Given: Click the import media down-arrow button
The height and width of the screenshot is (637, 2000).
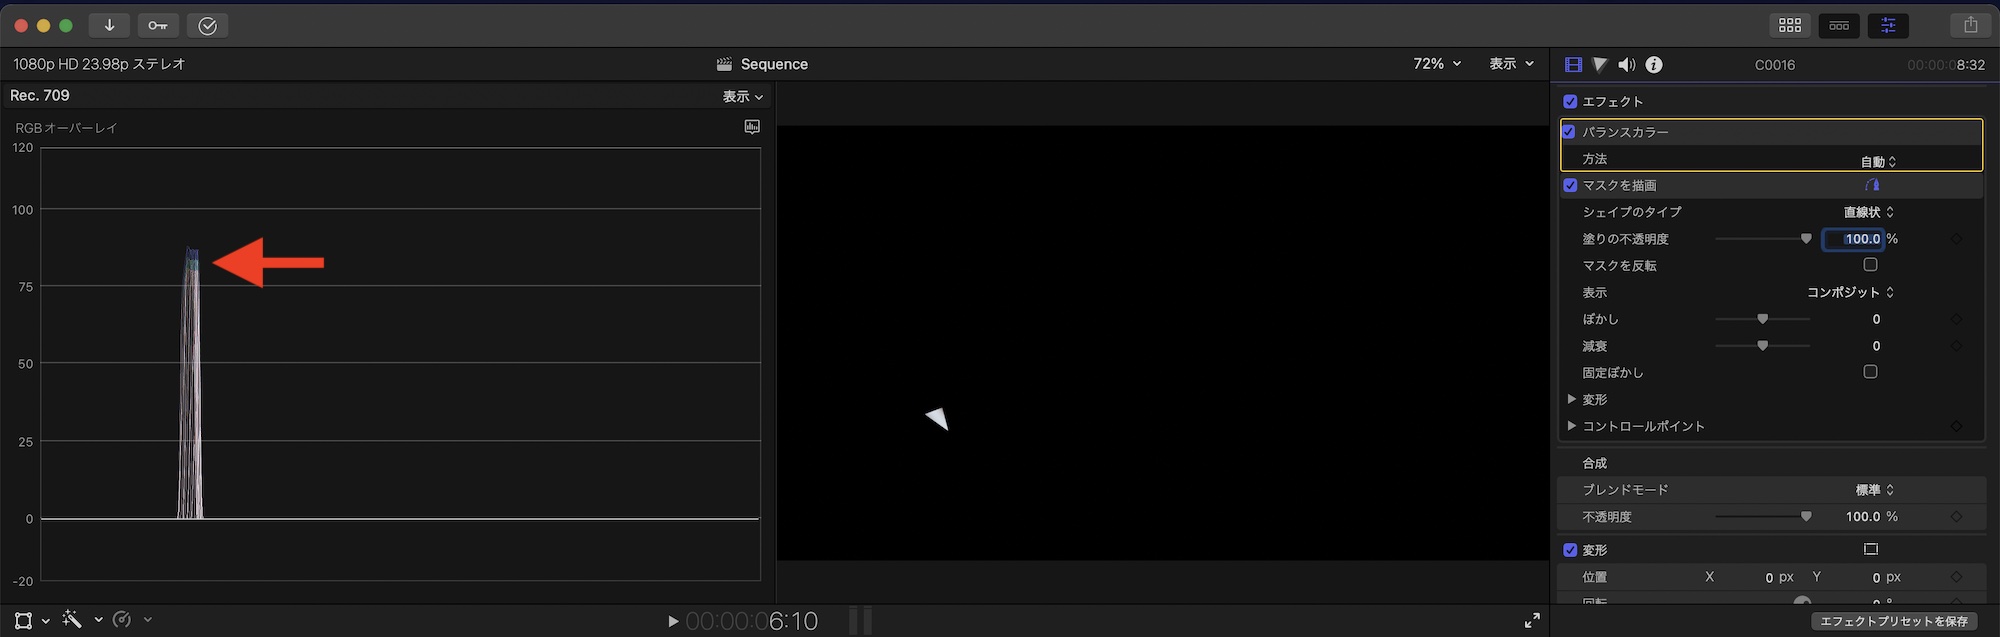Looking at the screenshot, I should tap(109, 25).
